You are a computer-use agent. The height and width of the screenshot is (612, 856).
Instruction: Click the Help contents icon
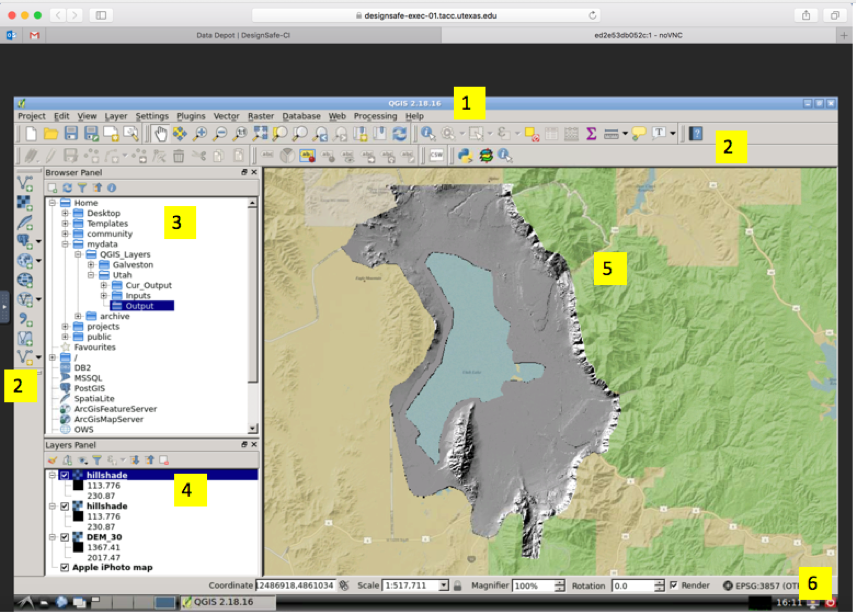pos(696,133)
